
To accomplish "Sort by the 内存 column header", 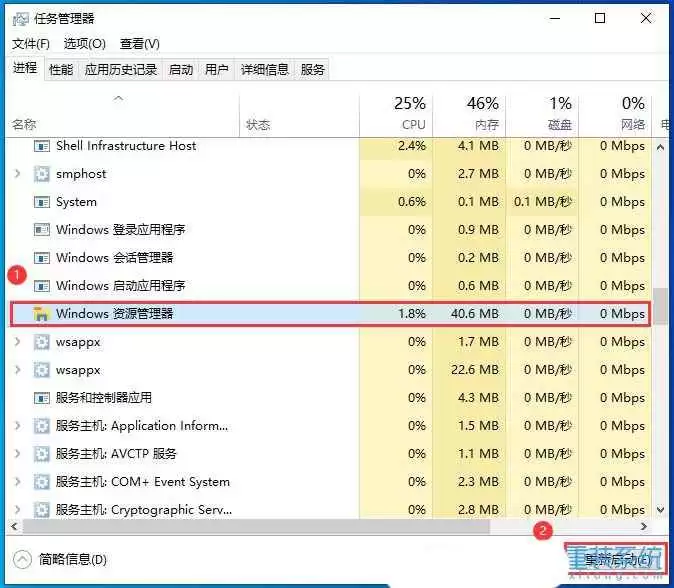I will point(469,113).
